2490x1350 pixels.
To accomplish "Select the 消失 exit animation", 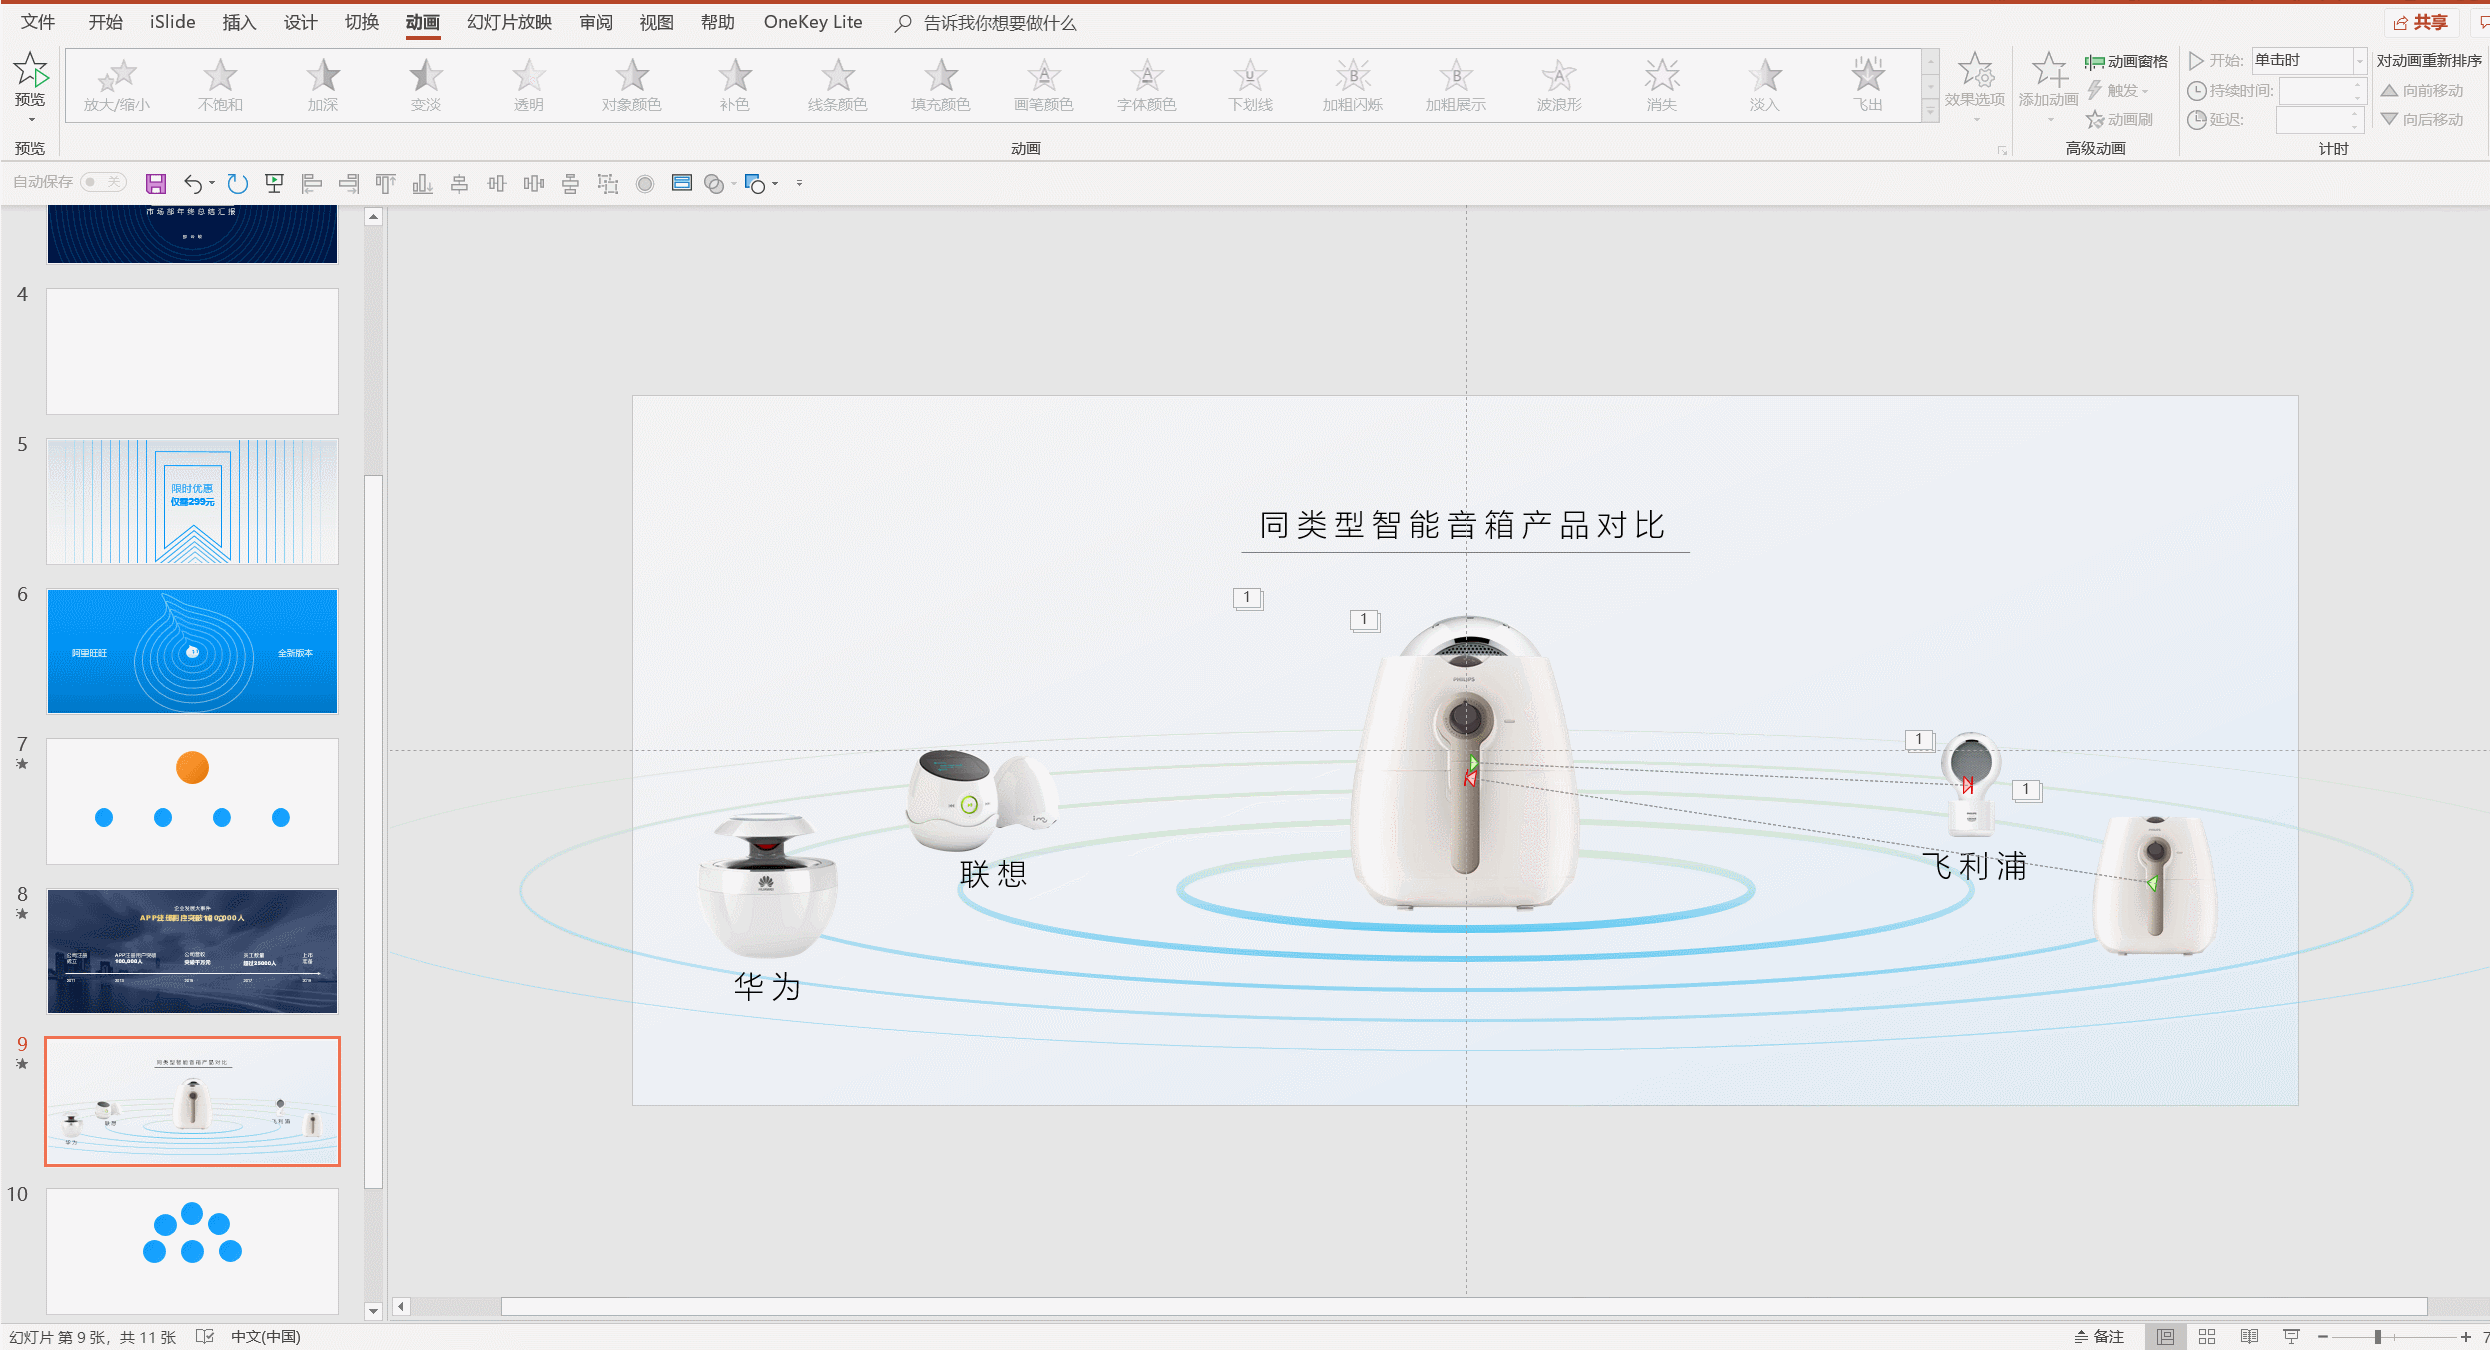I will (1662, 85).
